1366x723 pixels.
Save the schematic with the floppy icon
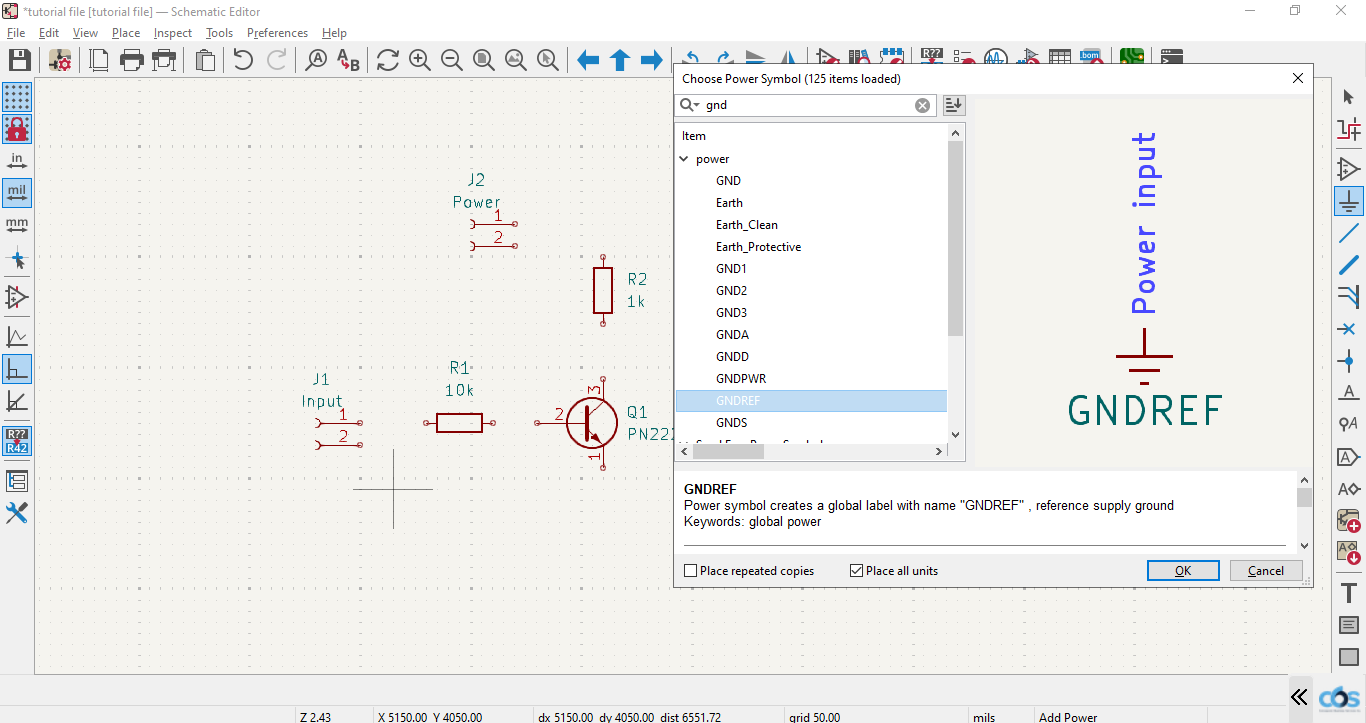pos(19,60)
